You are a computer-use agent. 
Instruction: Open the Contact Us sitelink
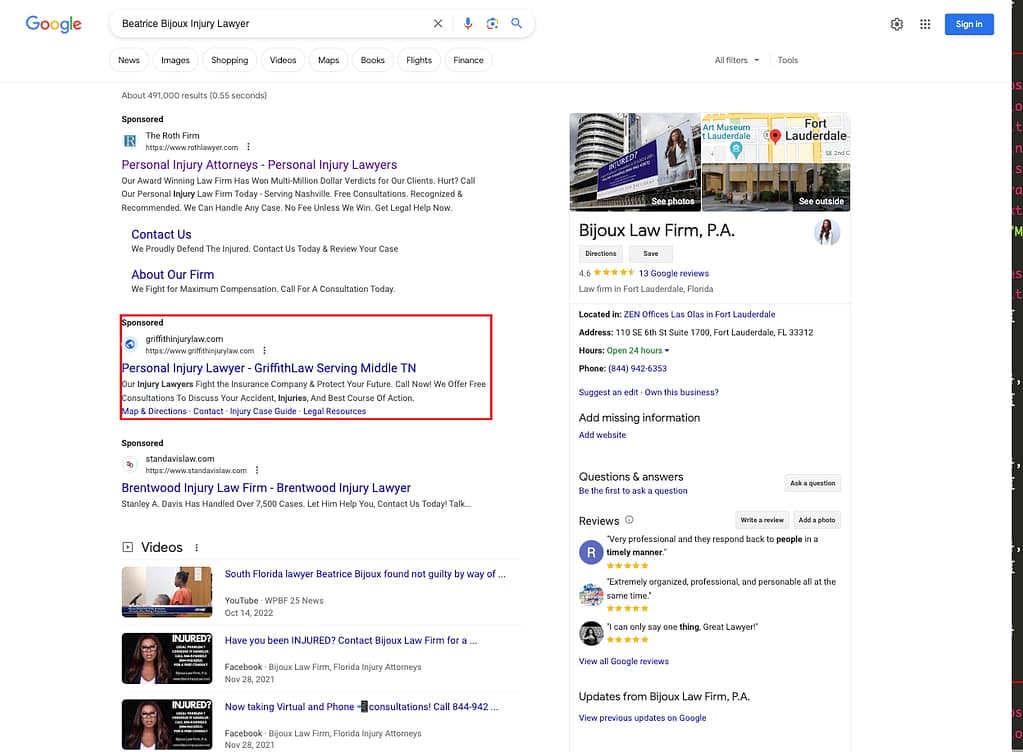point(161,235)
